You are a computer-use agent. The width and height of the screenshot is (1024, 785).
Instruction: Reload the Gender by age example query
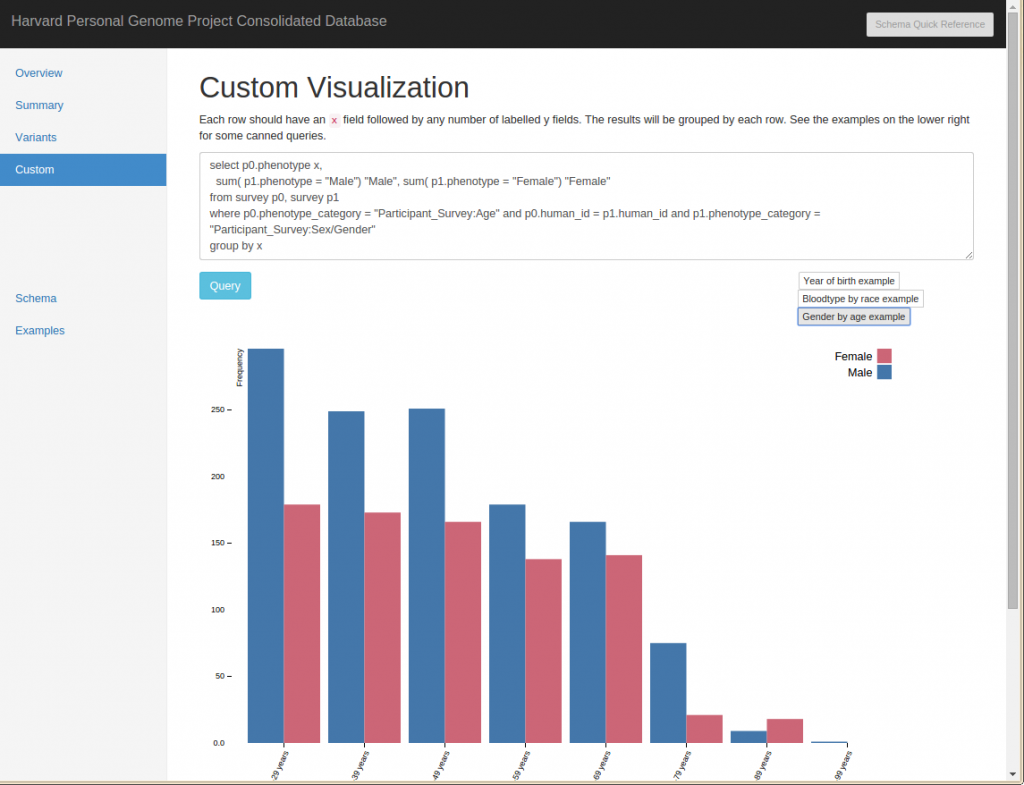tap(854, 316)
